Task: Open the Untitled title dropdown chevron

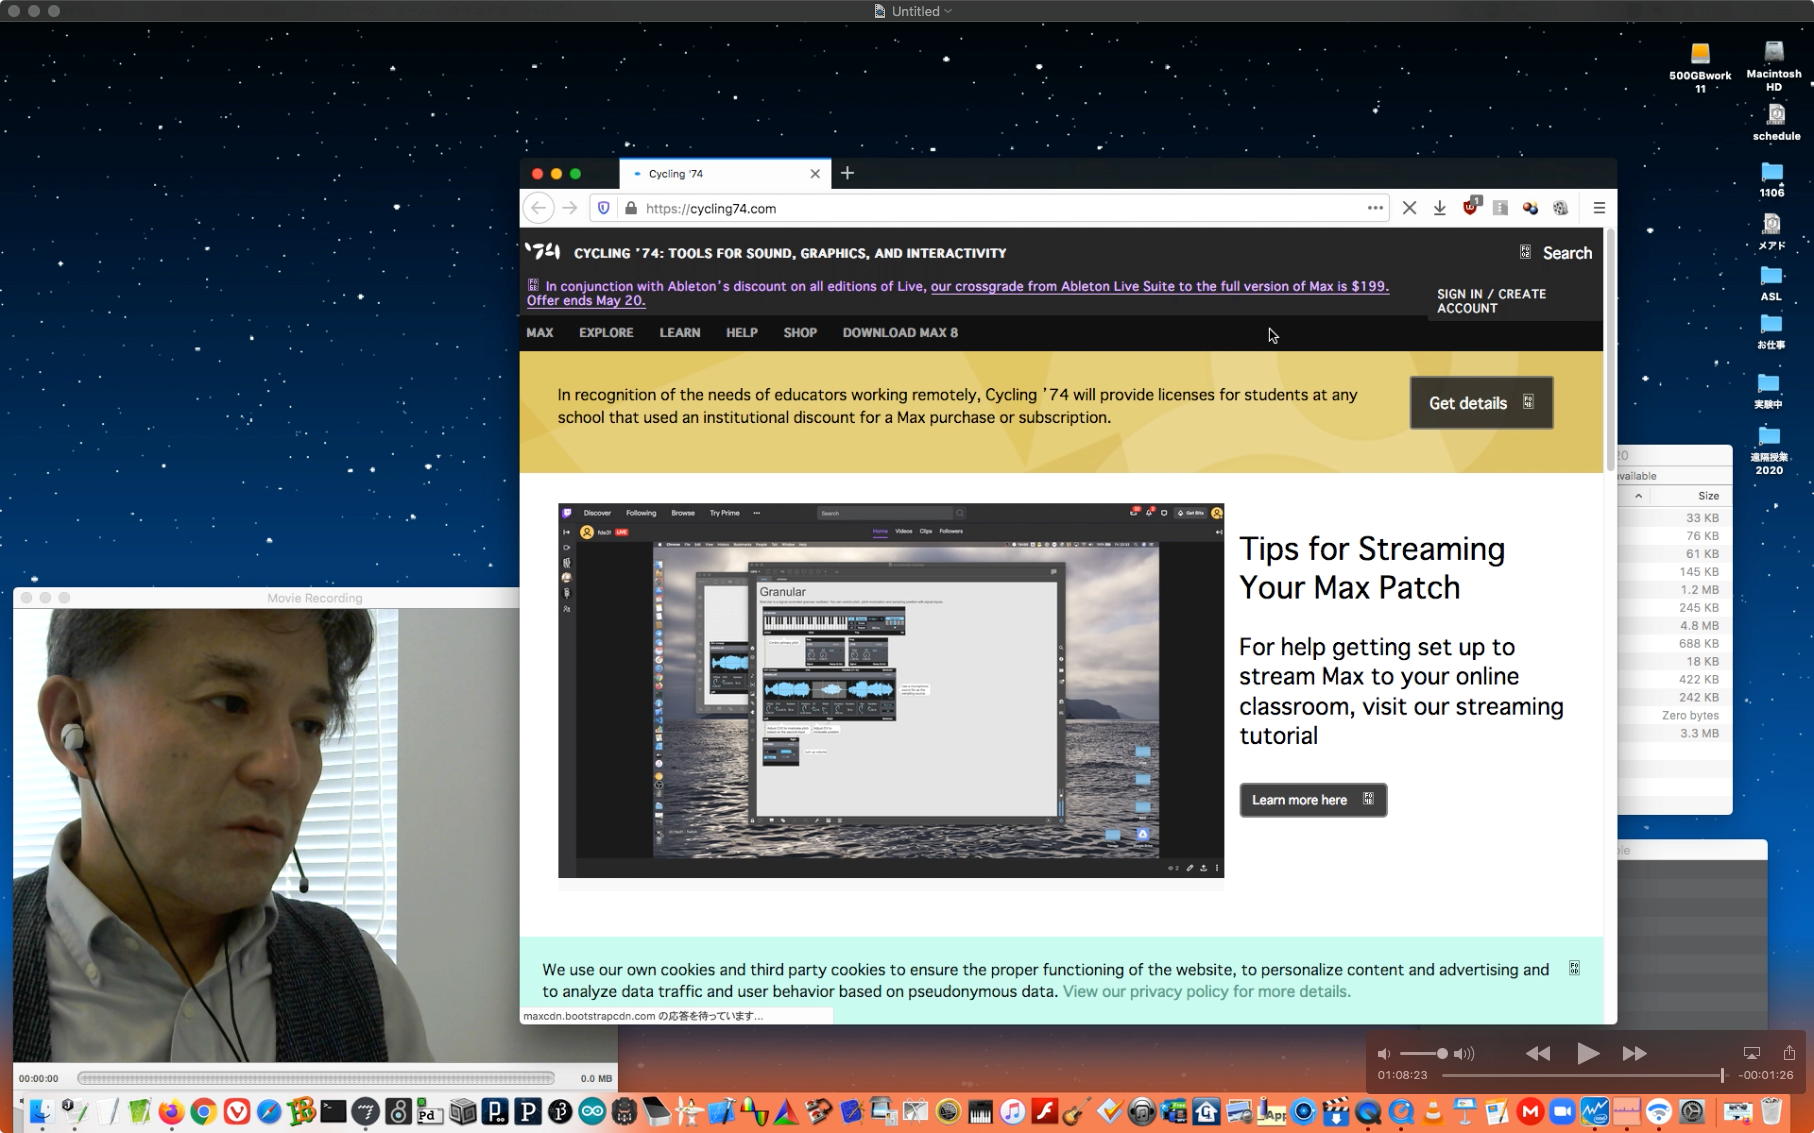Action: tap(948, 11)
